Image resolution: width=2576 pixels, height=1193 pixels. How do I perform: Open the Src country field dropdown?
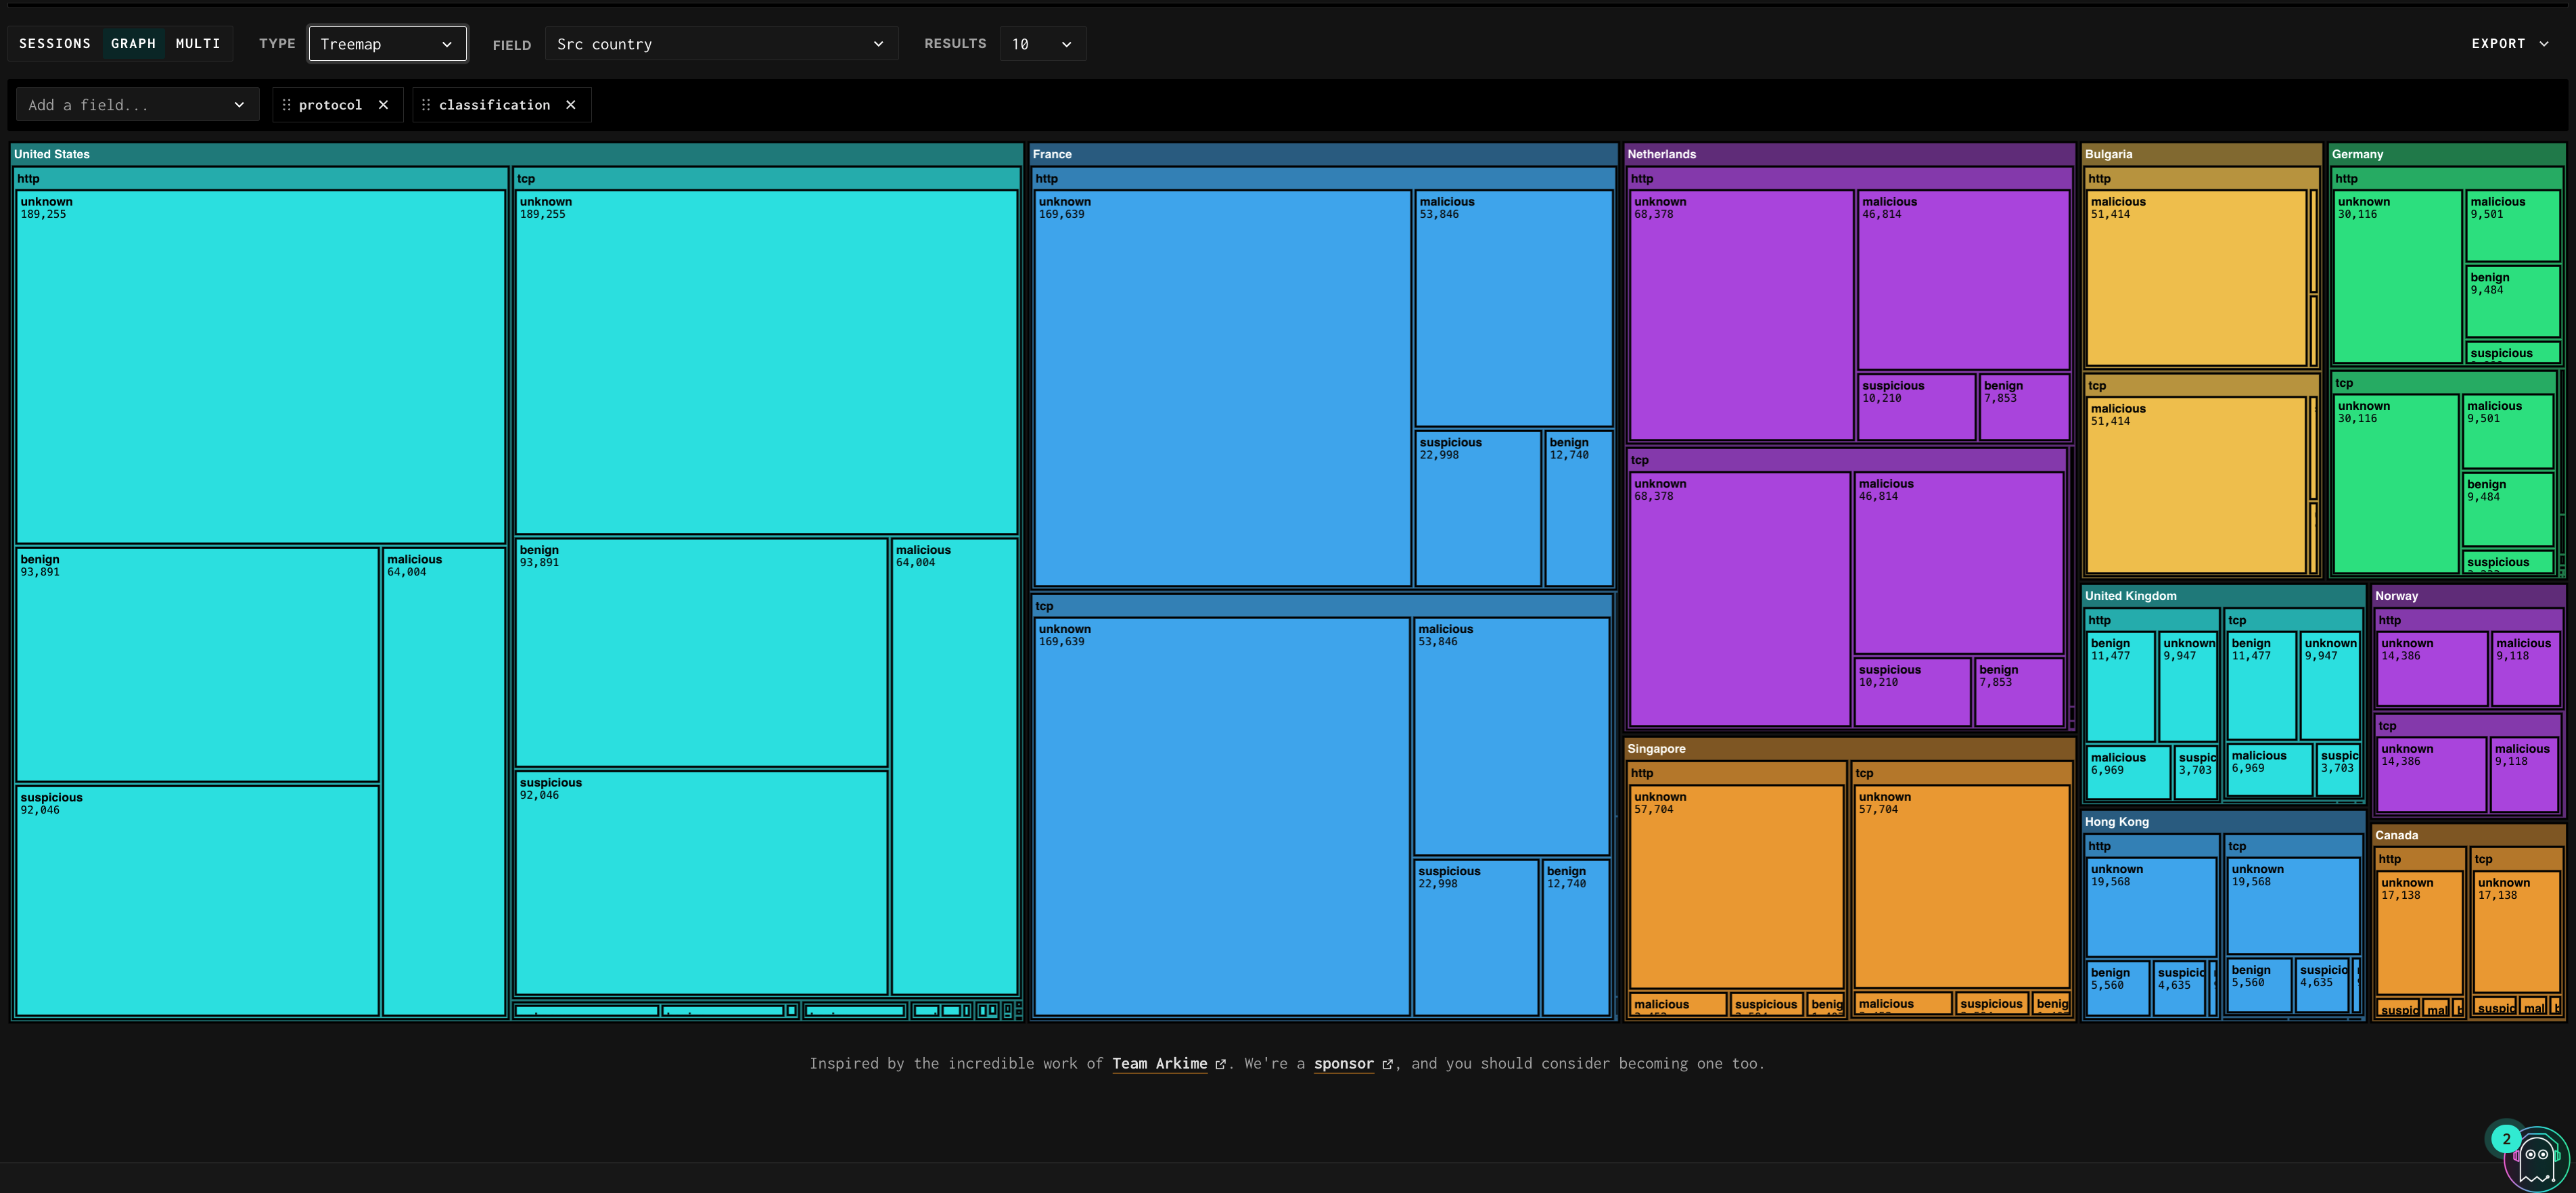[720, 44]
